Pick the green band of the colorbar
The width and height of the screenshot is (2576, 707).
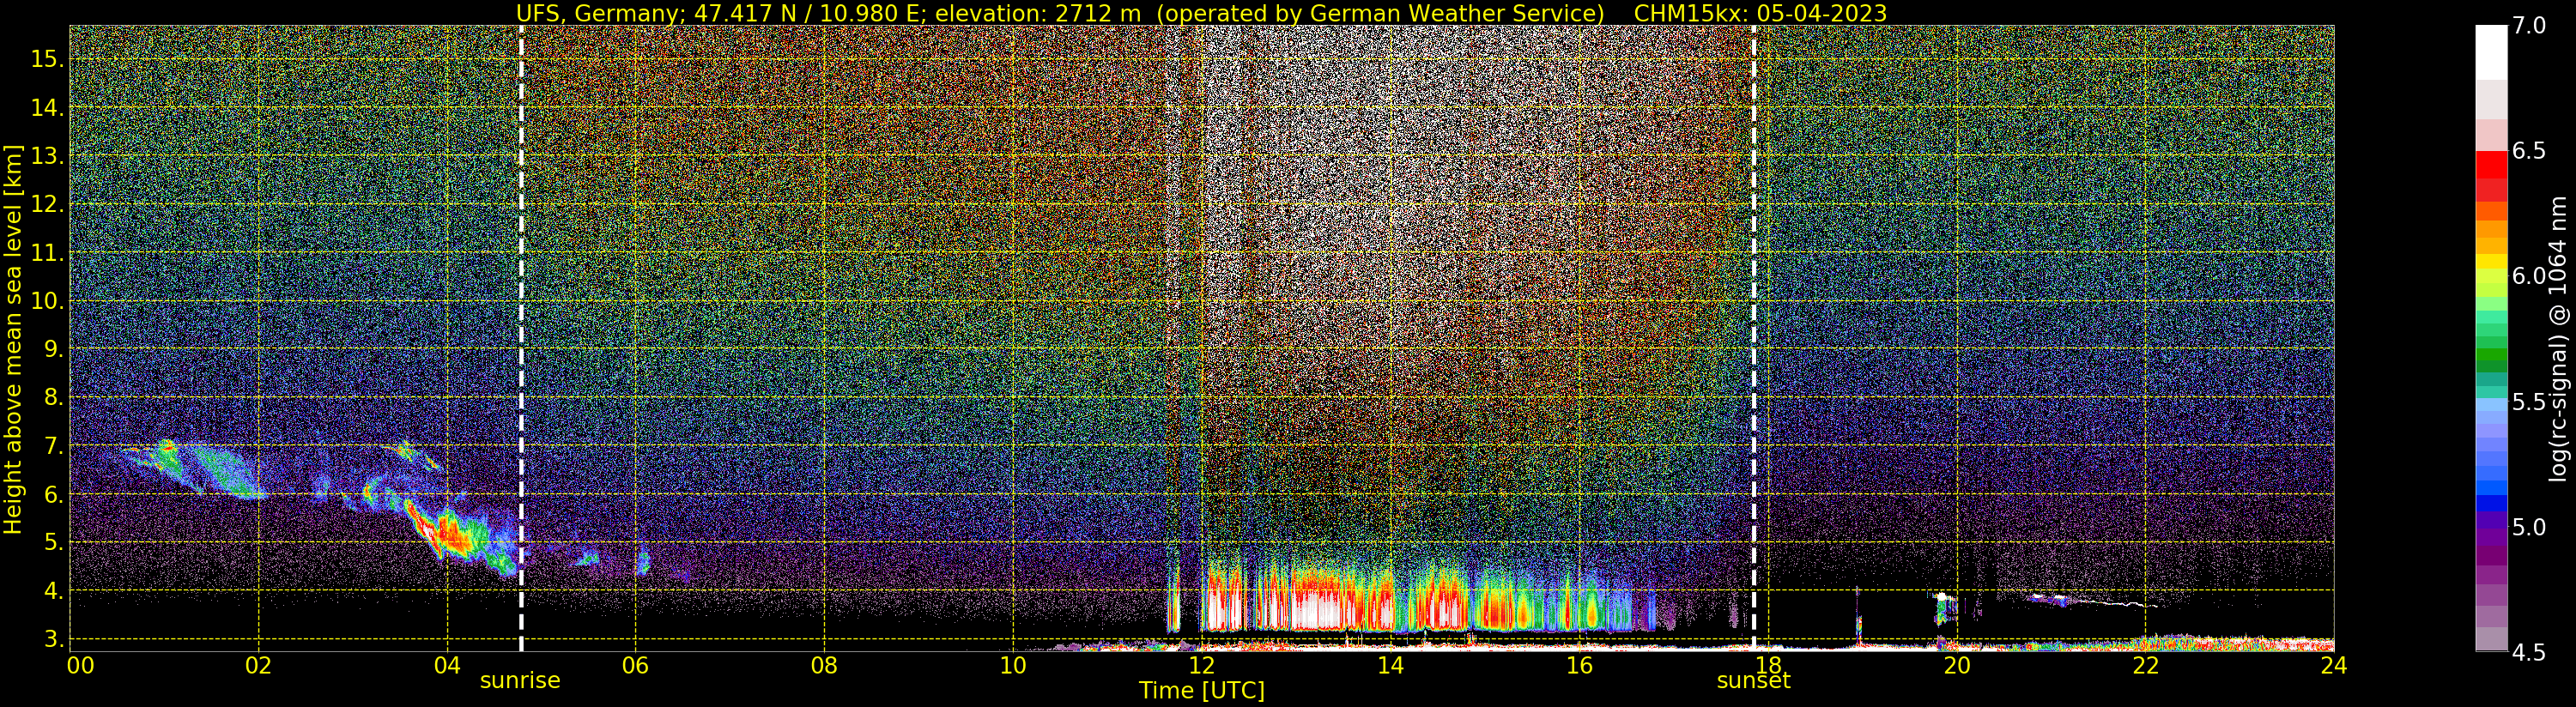[2491, 355]
